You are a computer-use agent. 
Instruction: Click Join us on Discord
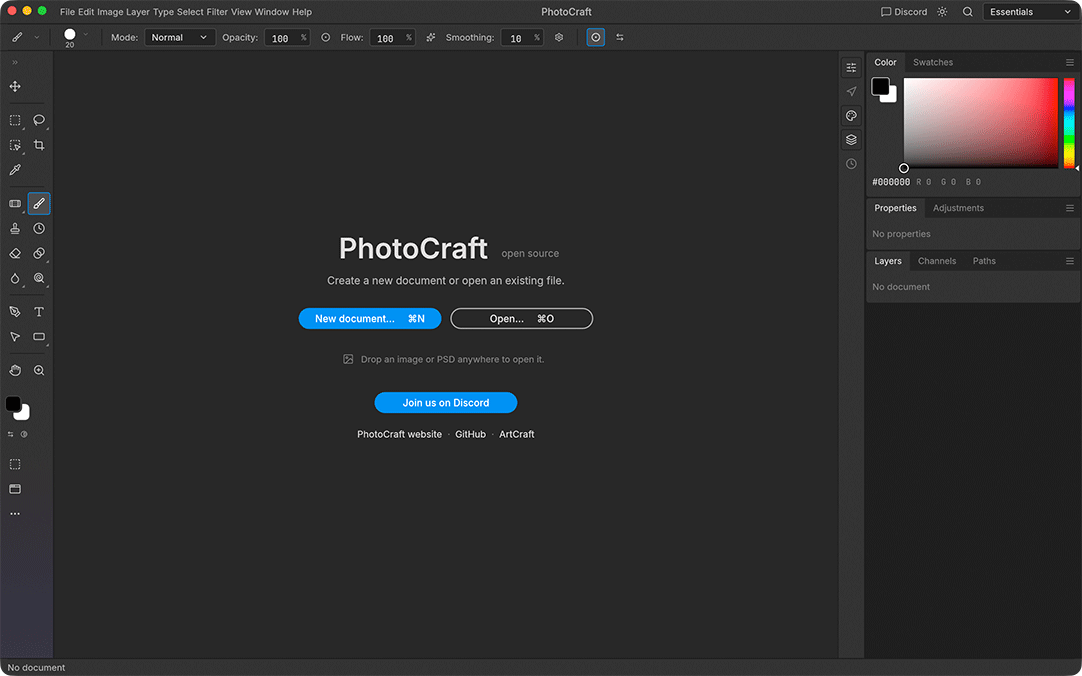tap(446, 403)
